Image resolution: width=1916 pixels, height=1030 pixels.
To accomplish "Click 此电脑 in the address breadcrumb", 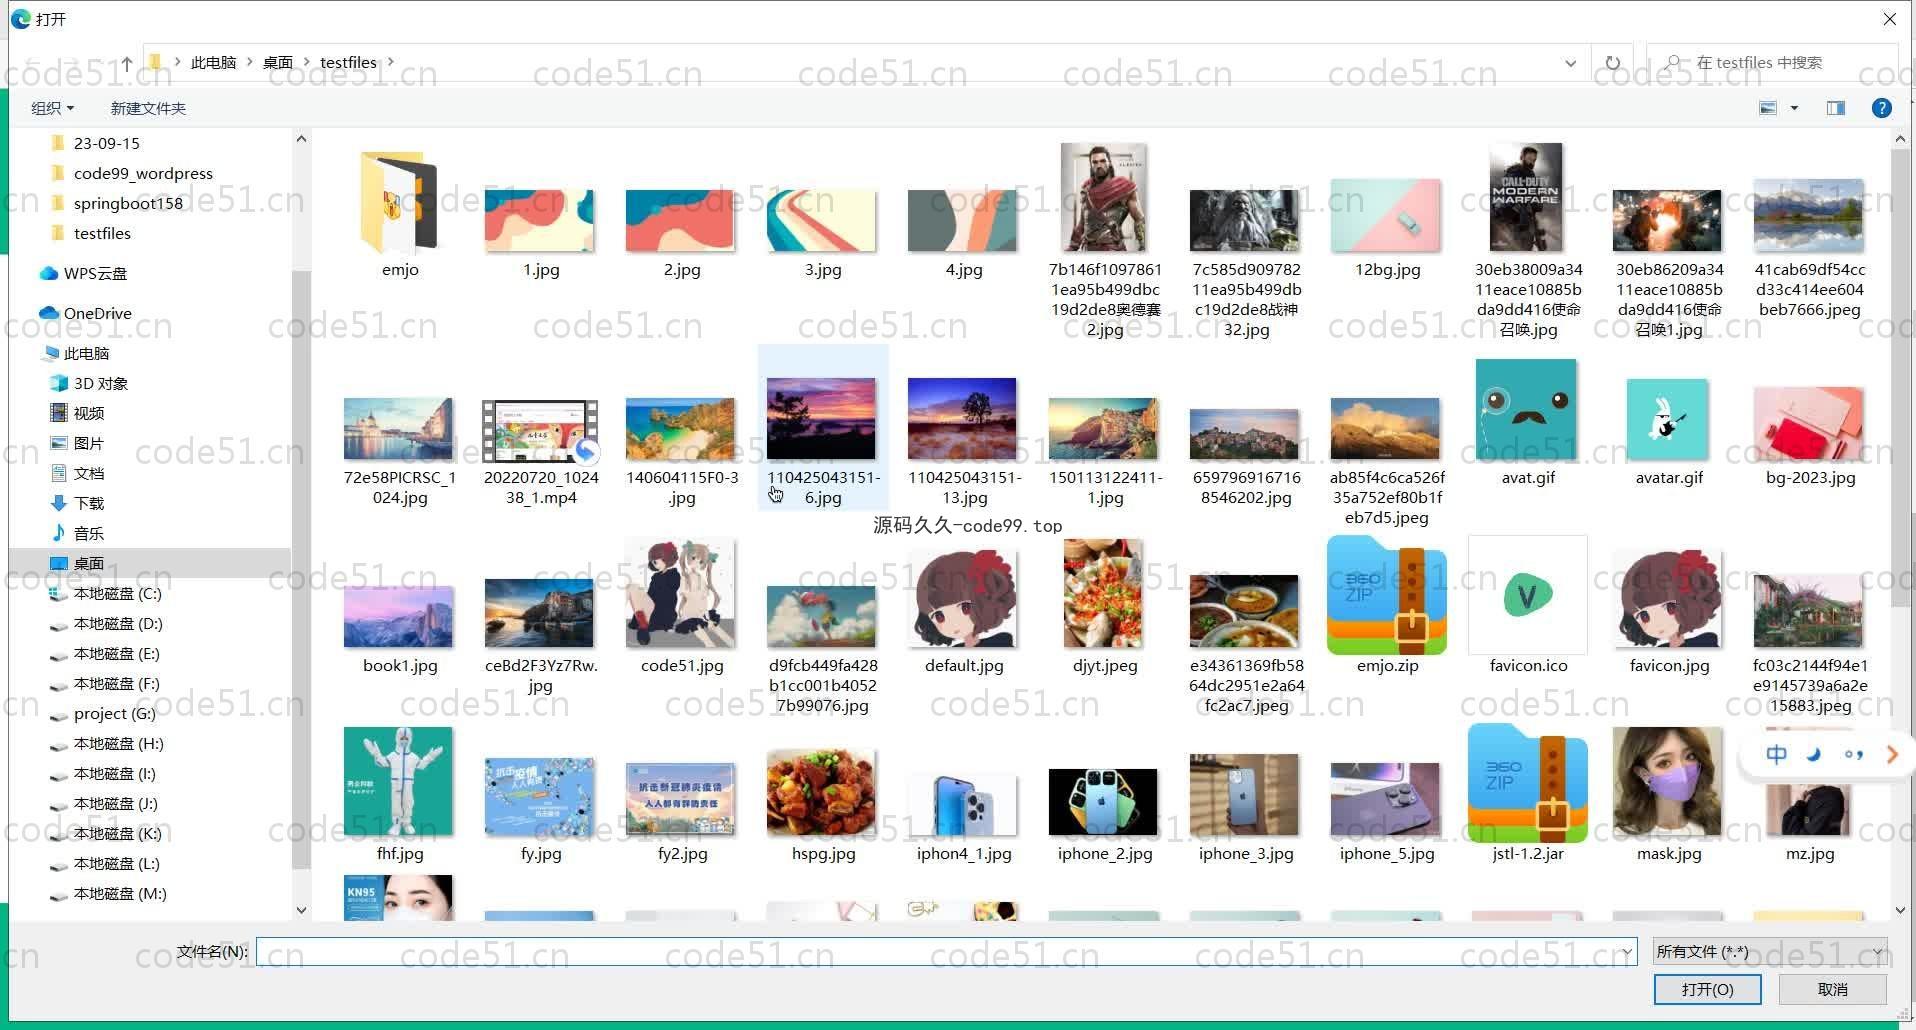I will coord(213,62).
